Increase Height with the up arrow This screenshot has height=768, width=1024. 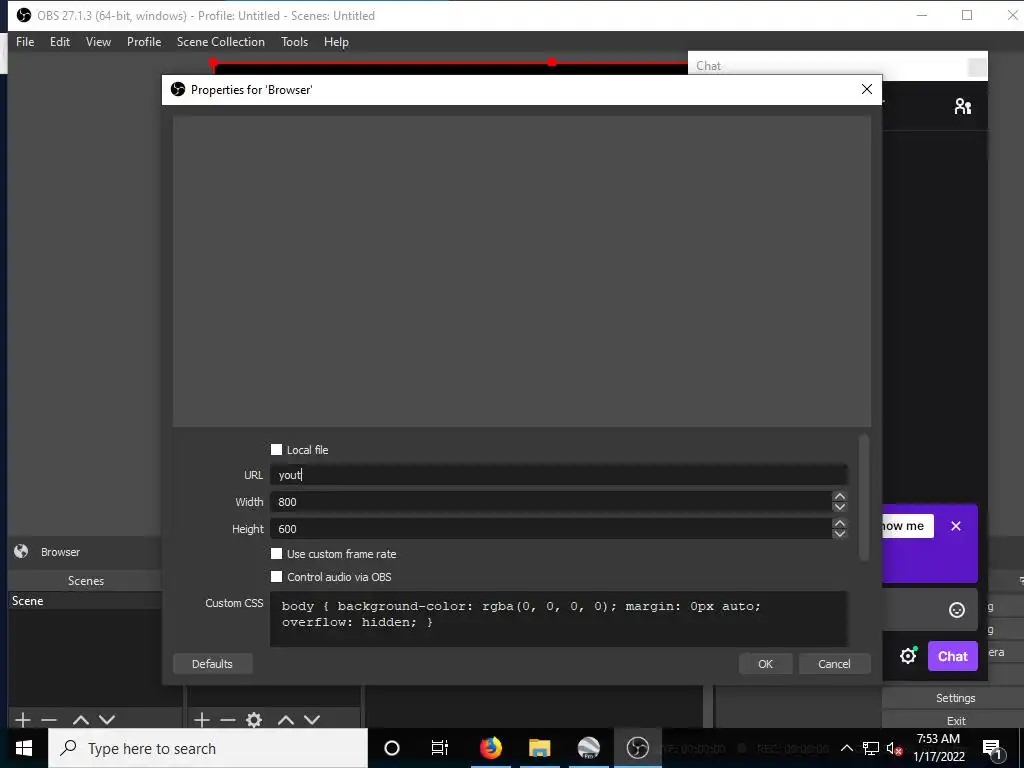(x=840, y=523)
